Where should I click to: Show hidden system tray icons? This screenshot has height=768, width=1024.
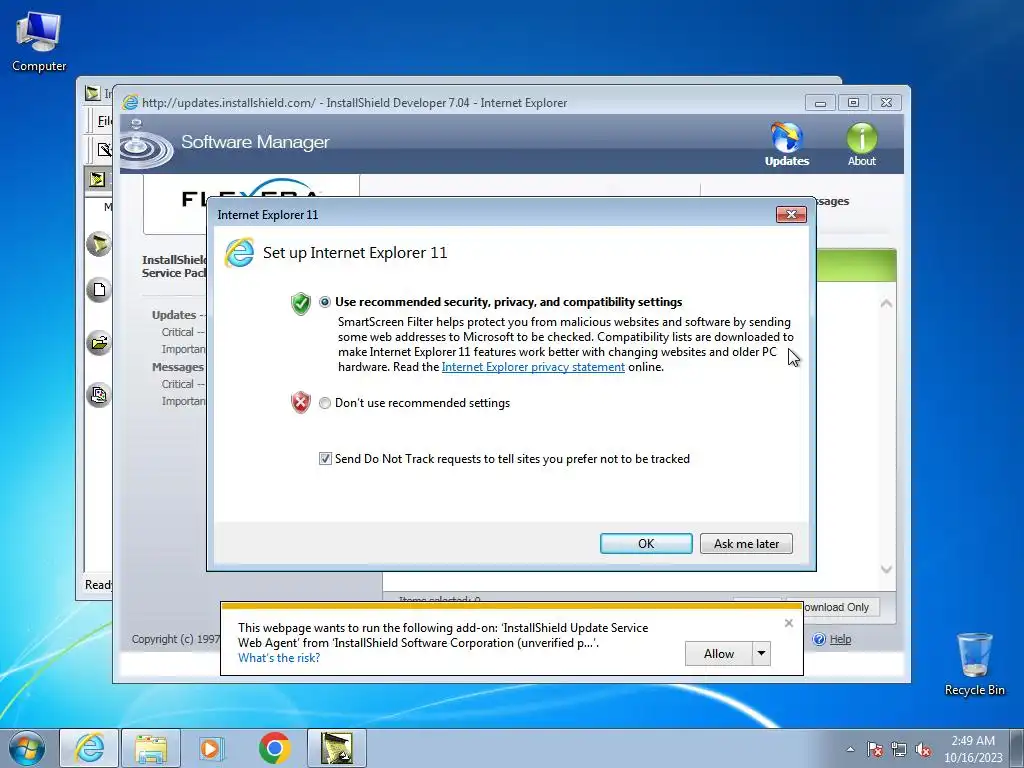click(850, 749)
